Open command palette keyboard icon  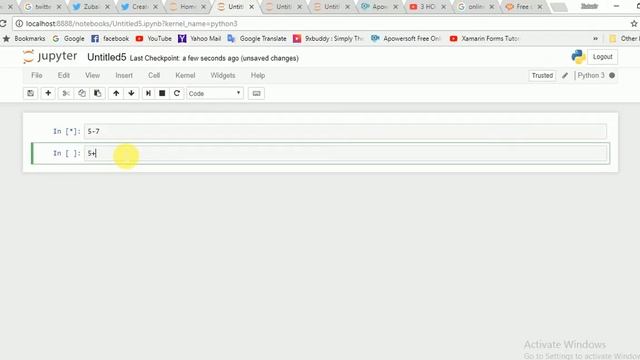coord(256,93)
